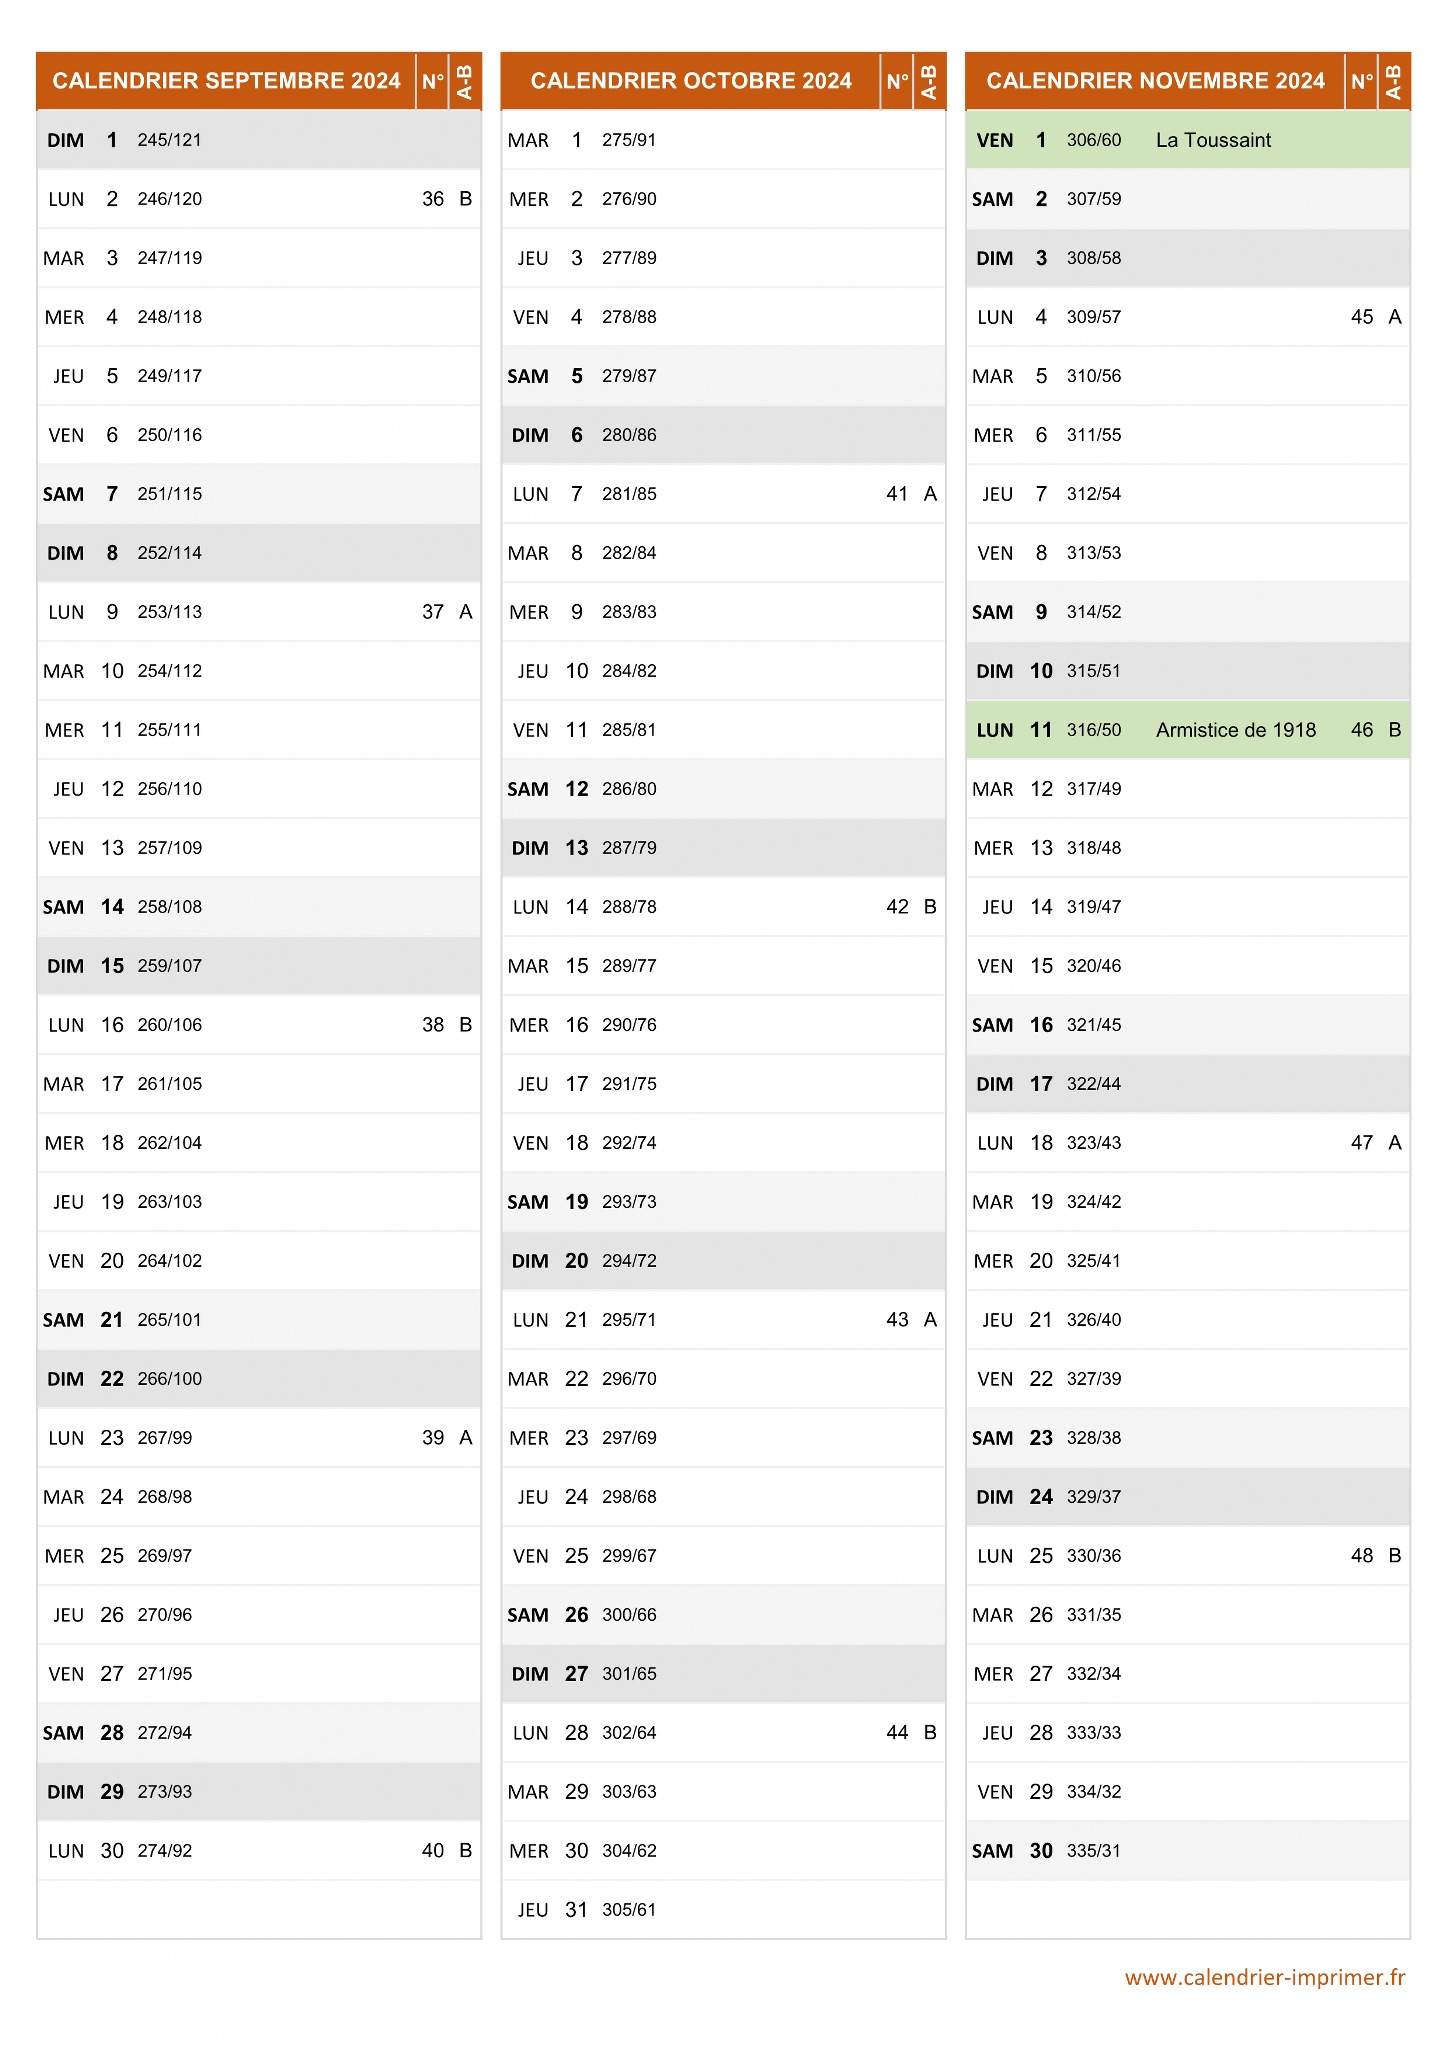Click the DIM 13 October row
This screenshot has width=1448, height=2048.
[x=723, y=848]
